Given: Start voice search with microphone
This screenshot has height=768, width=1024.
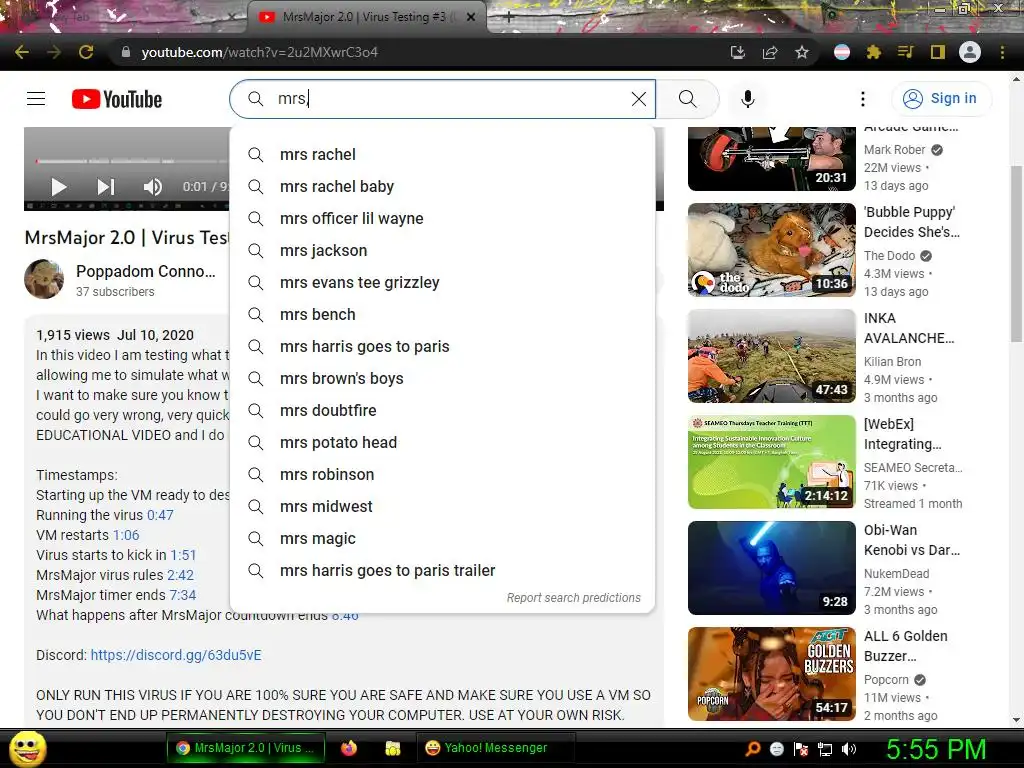Looking at the screenshot, I should [748, 99].
